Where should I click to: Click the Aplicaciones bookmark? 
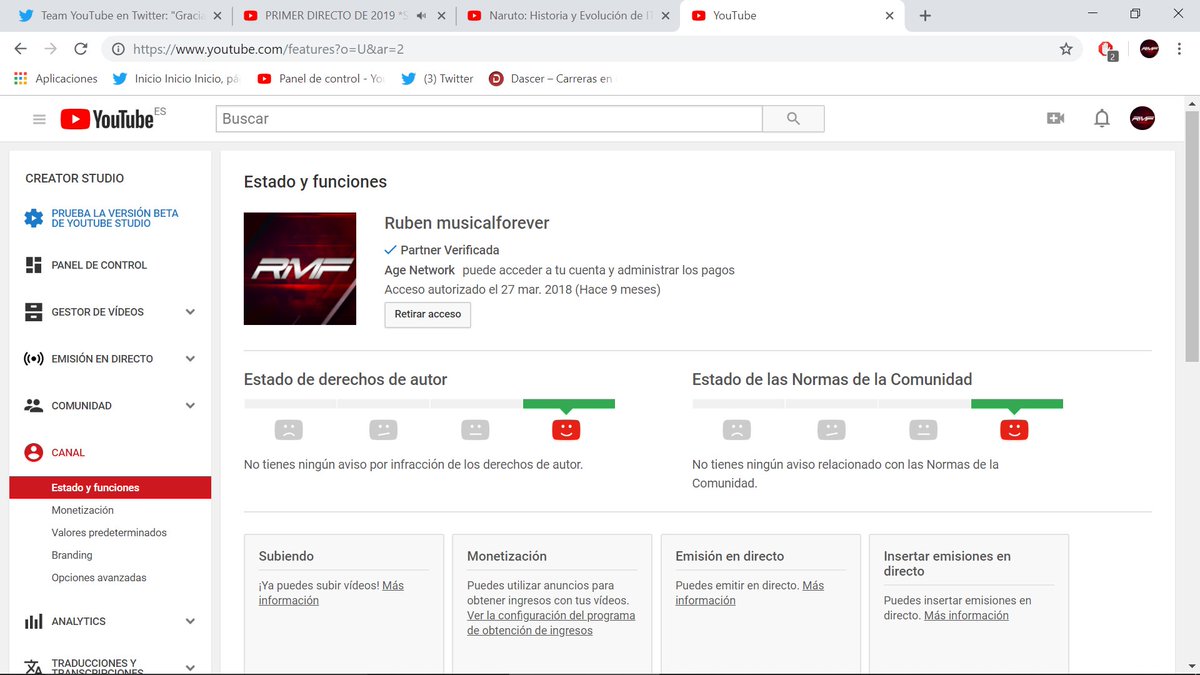(56, 78)
